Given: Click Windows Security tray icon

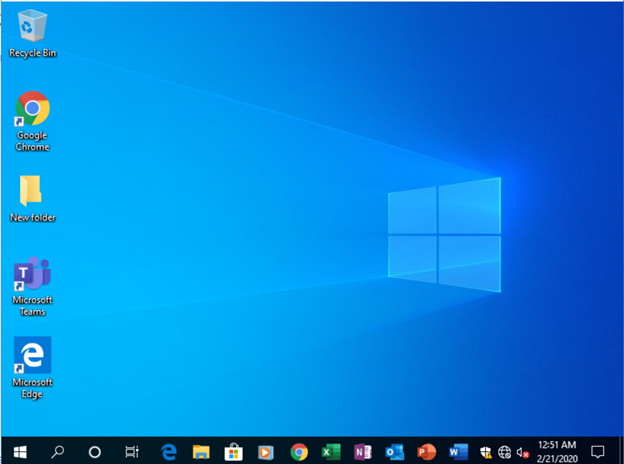Looking at the screenshot, I should coord(486,452).
